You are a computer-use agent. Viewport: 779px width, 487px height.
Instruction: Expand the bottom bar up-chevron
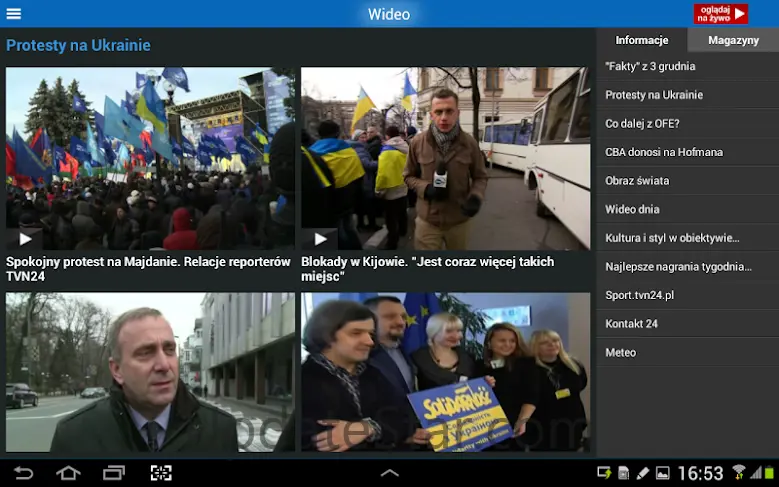[390, 473]
